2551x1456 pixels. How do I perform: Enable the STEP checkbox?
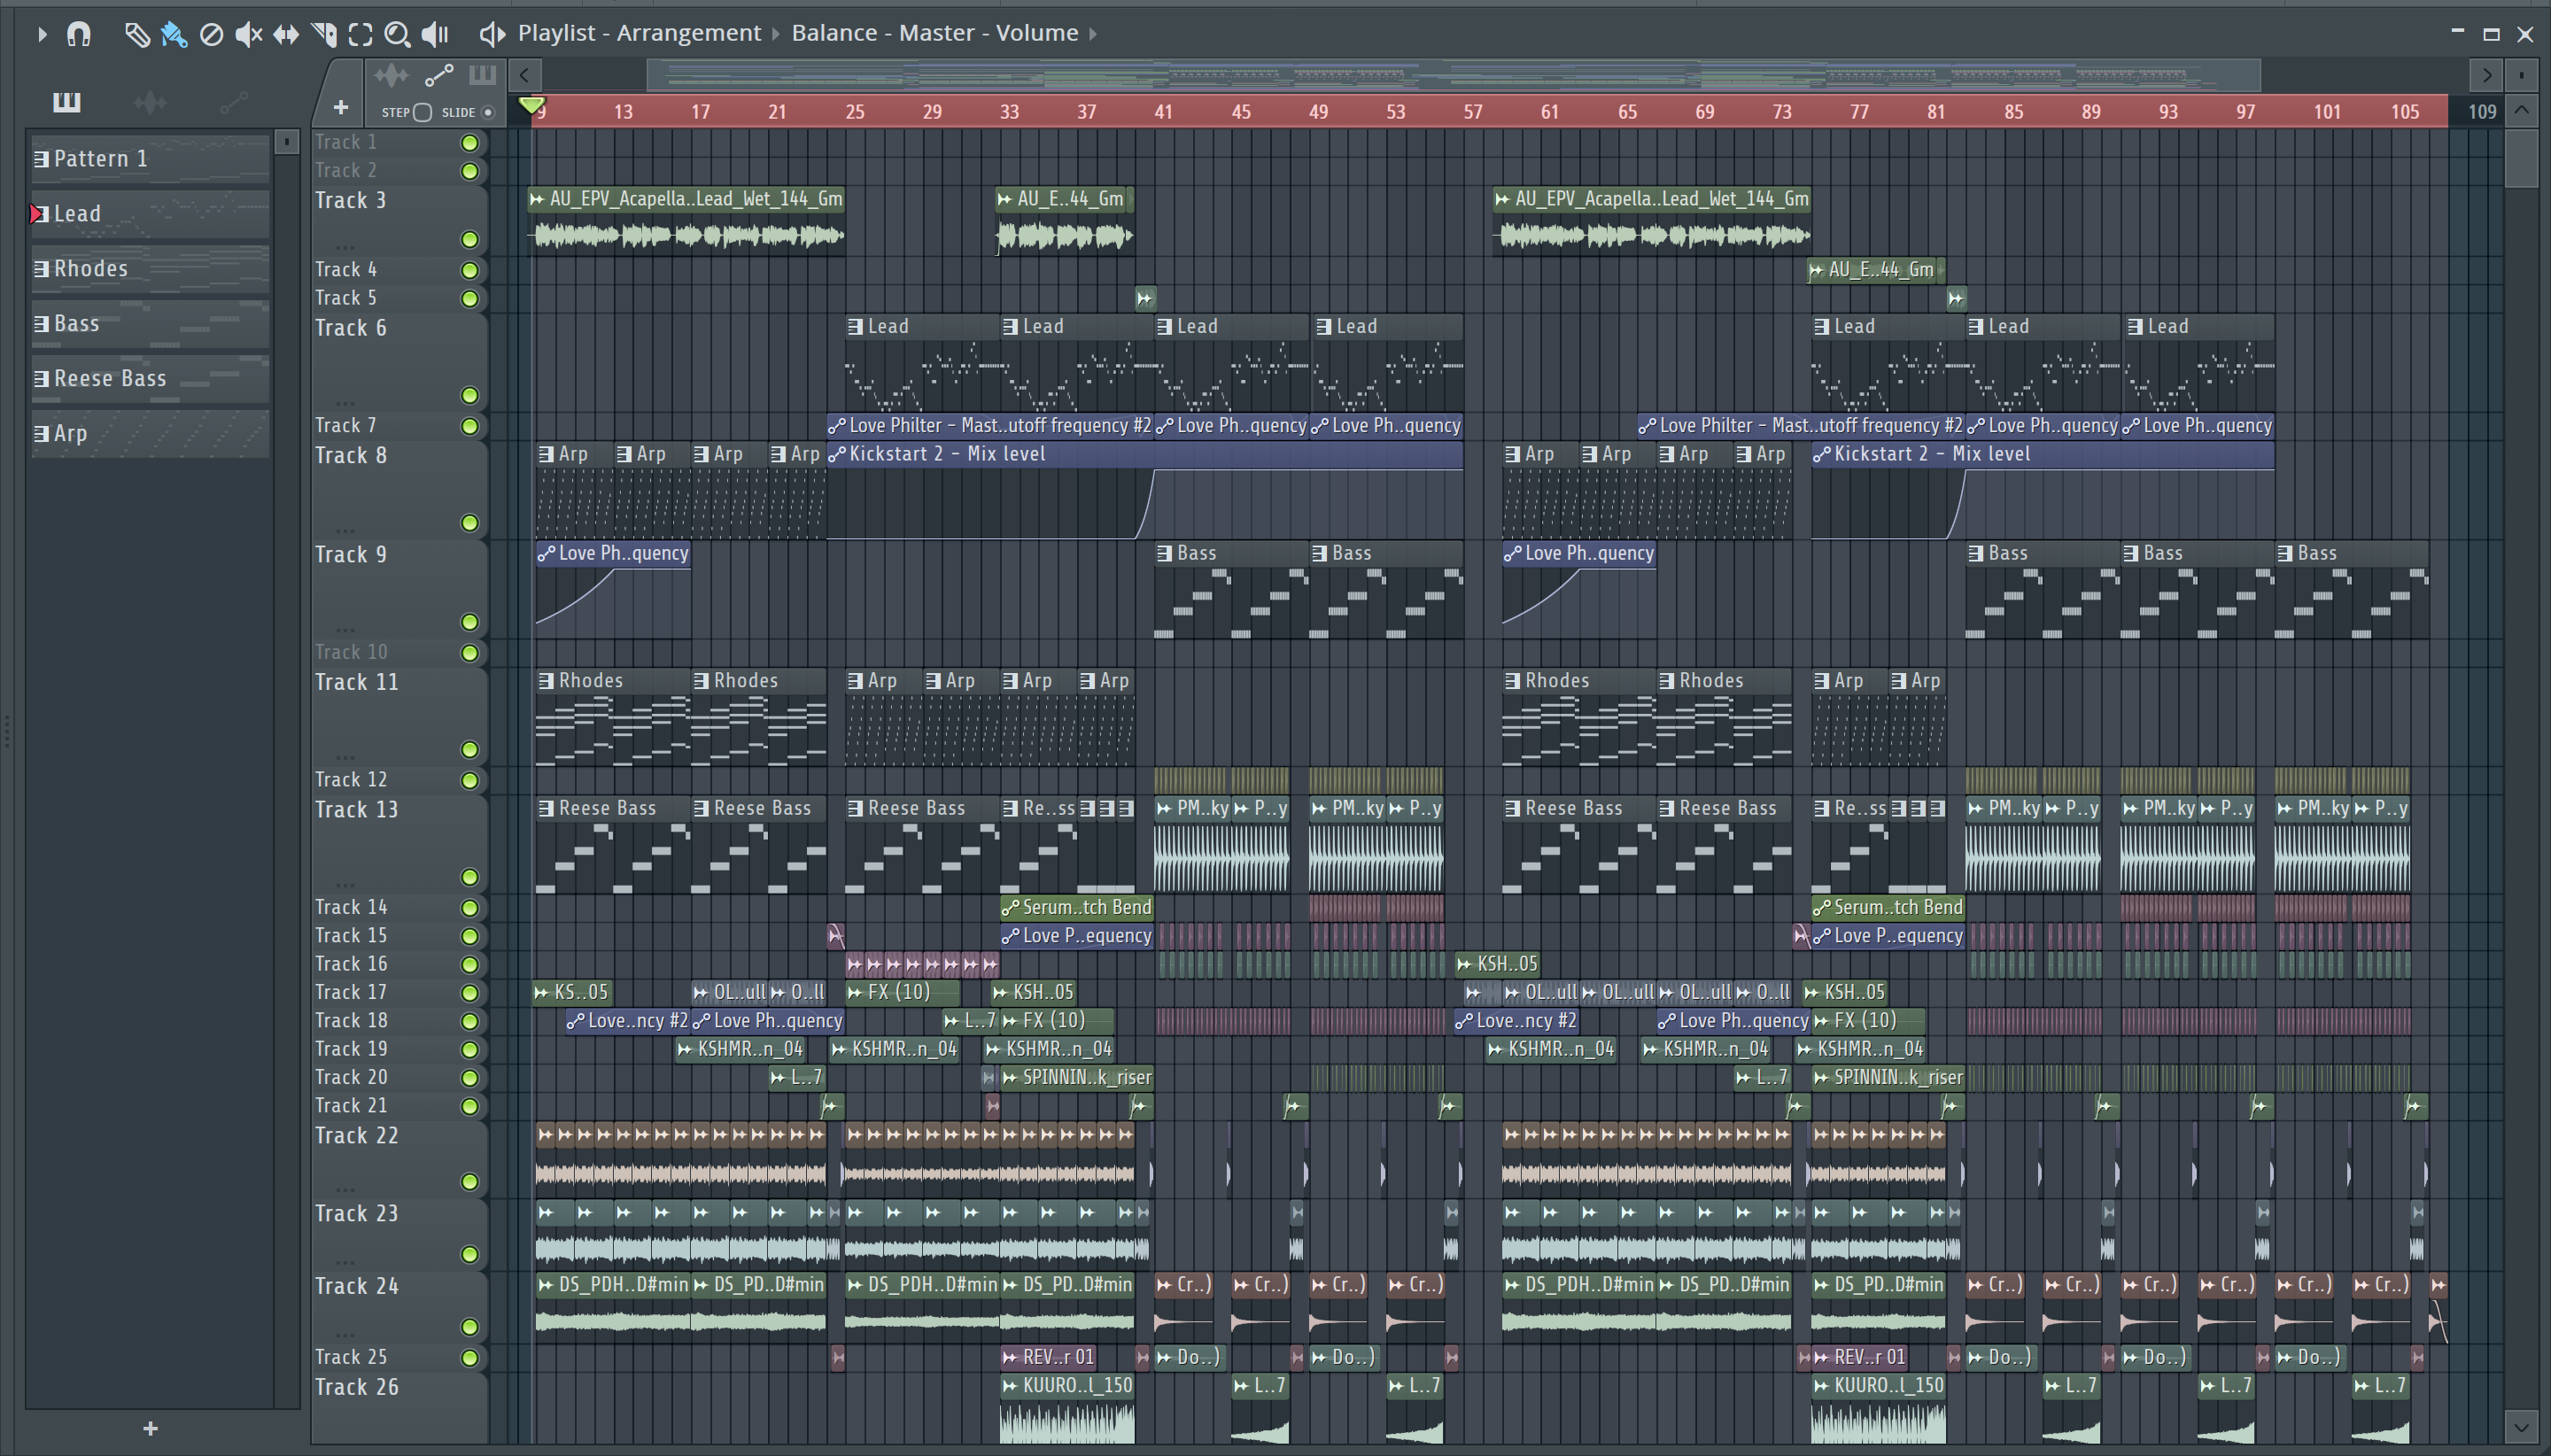[422, 112]
